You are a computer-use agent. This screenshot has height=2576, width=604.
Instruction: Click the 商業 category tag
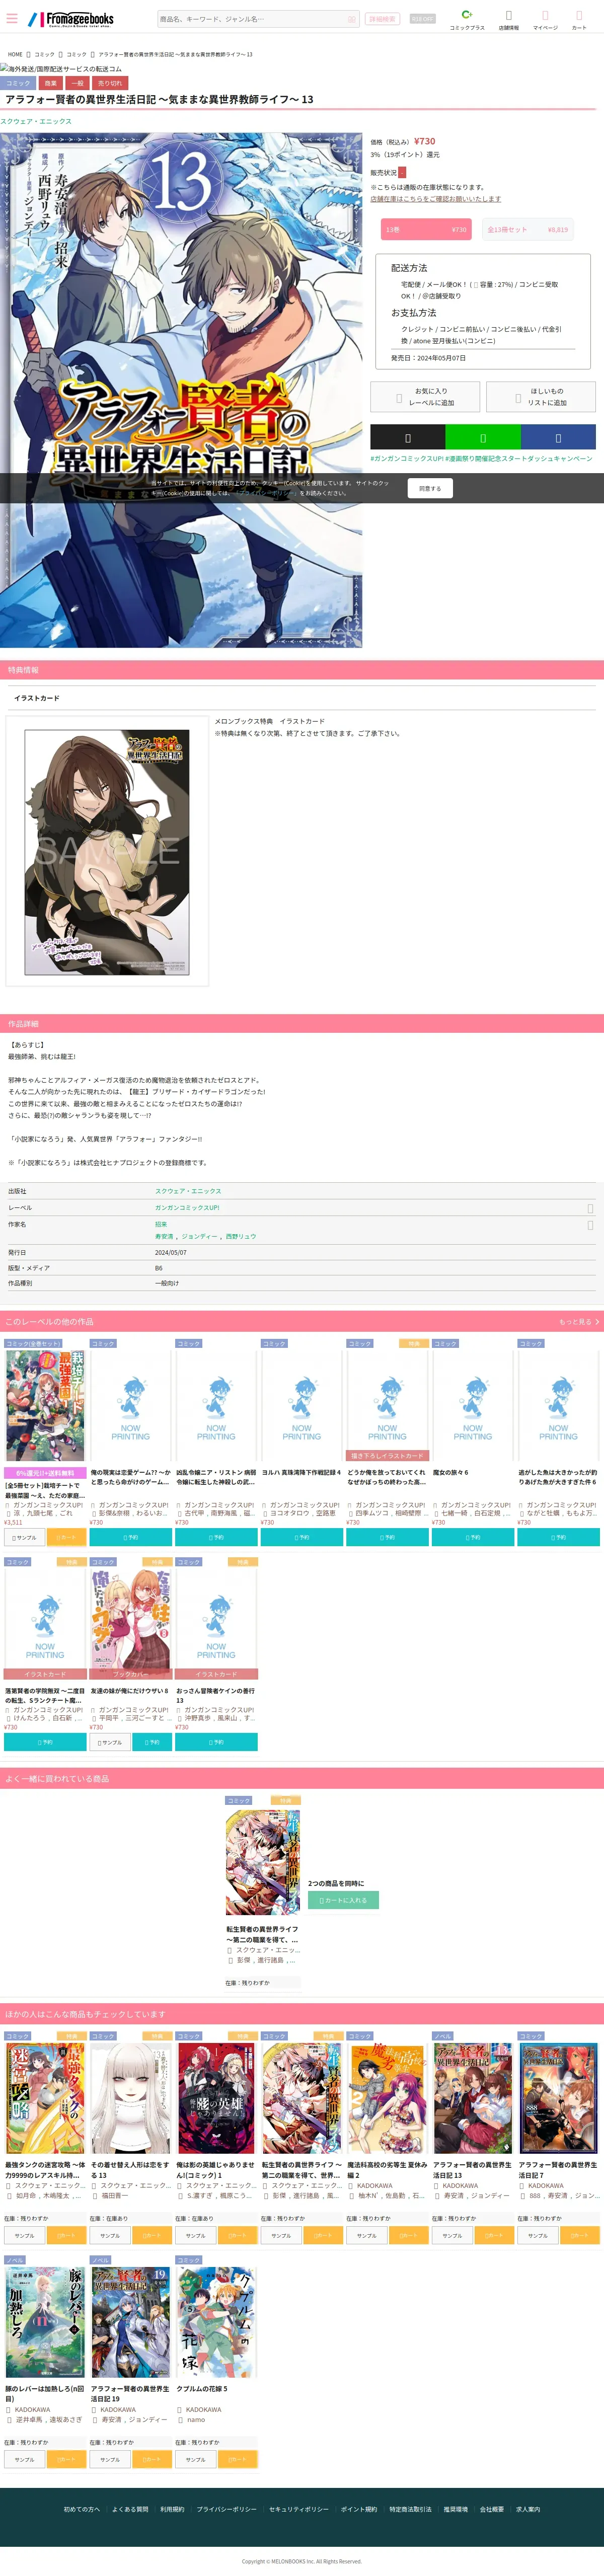click(x=51, y=84)
